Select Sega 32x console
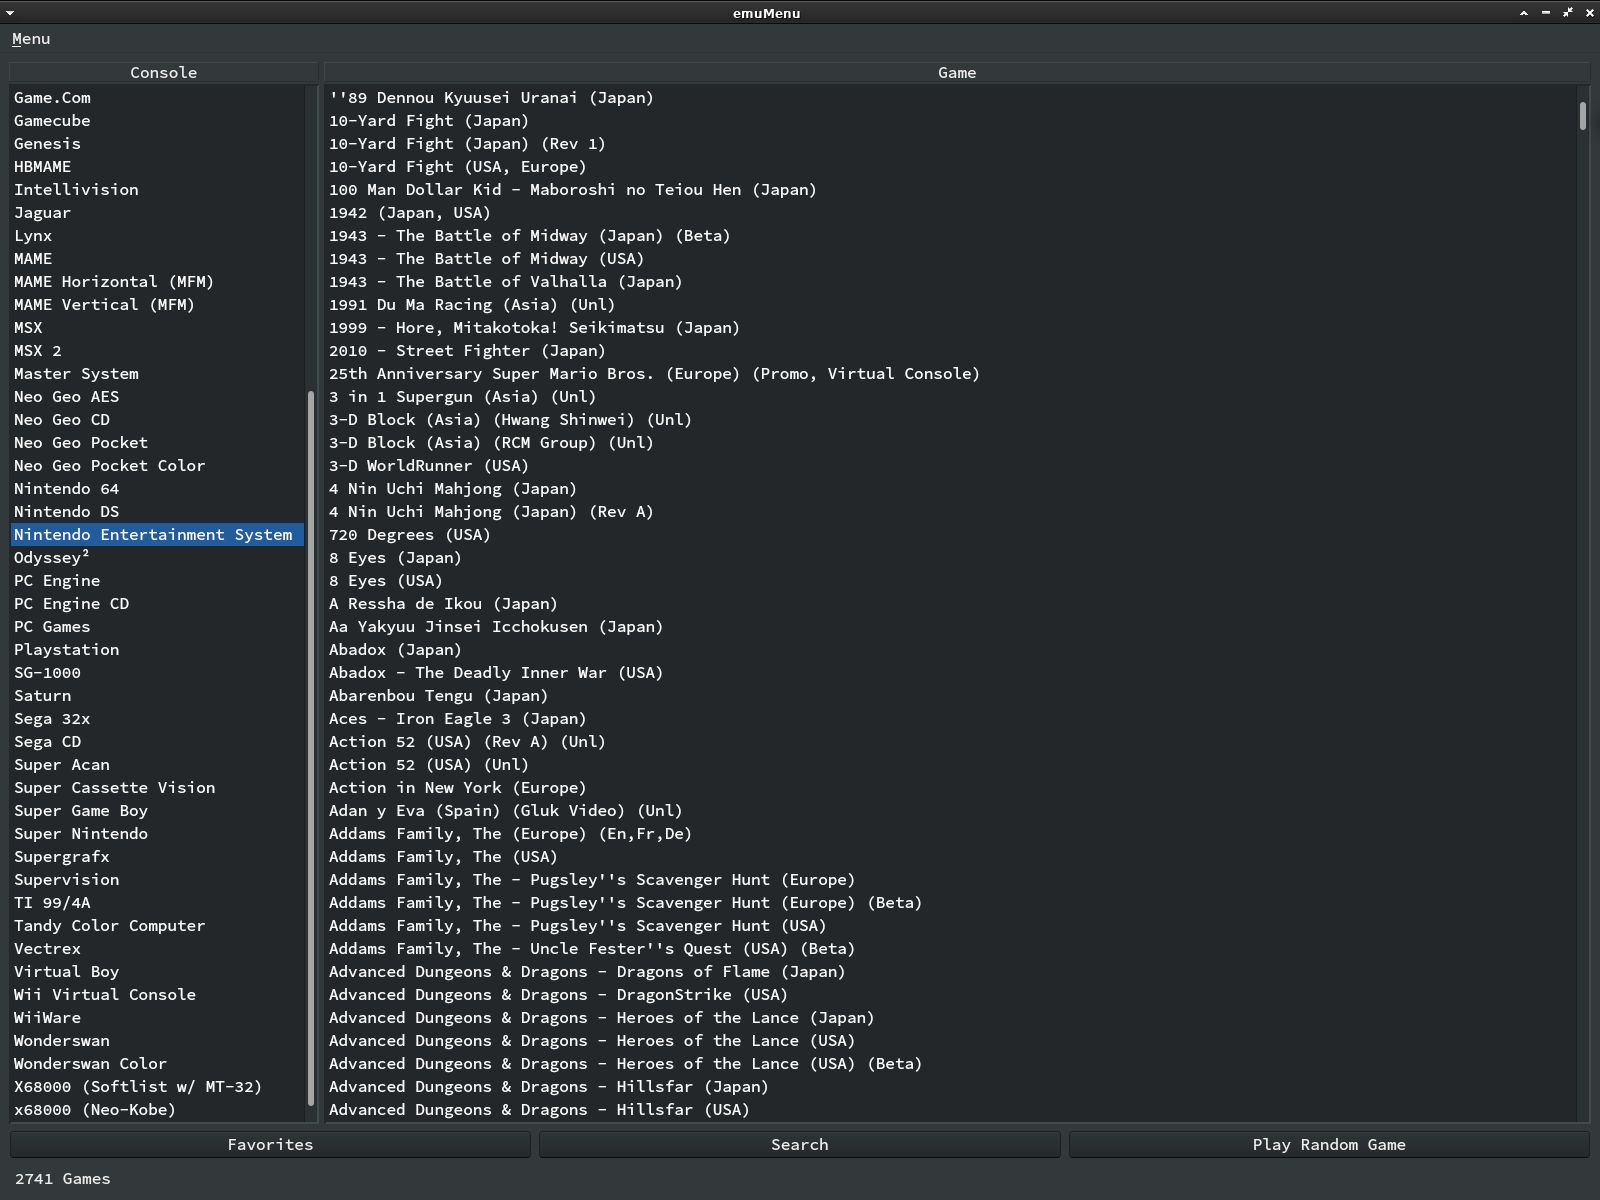Screen dimensions: 1600x1200 [157, 719]
